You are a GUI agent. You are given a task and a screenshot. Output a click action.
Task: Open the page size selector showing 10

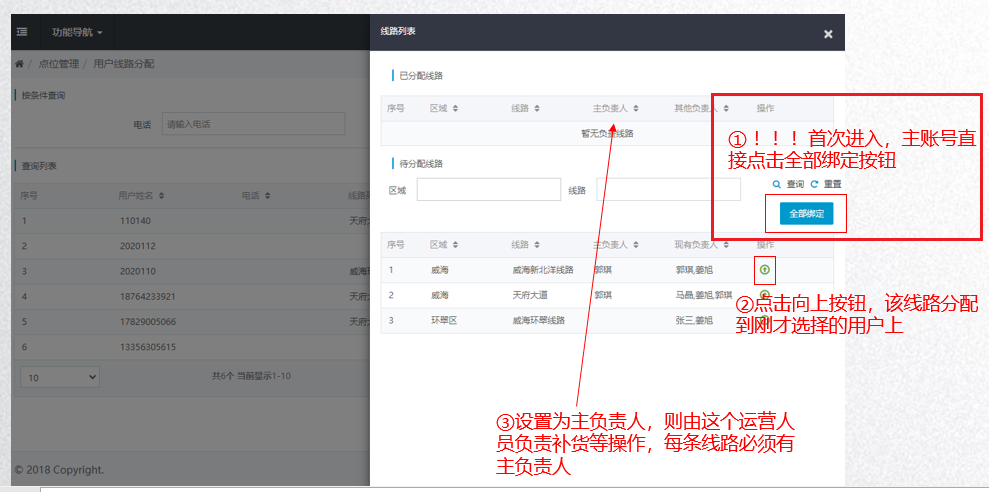tap(60, 378)
